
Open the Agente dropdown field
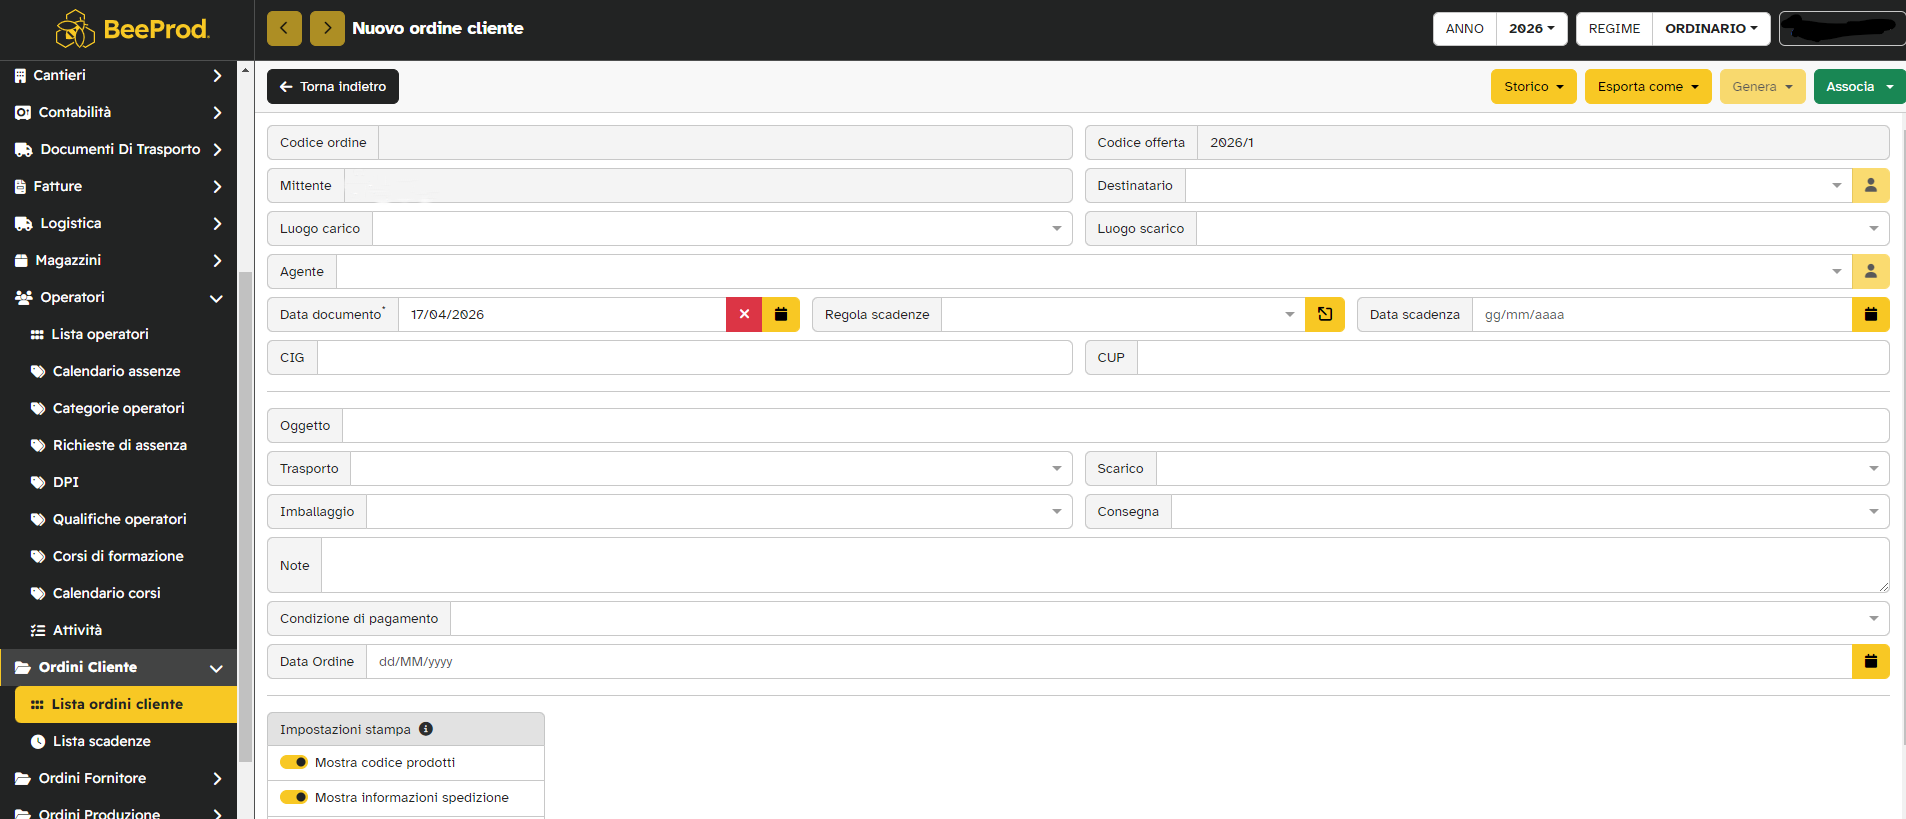point(1094,271)
